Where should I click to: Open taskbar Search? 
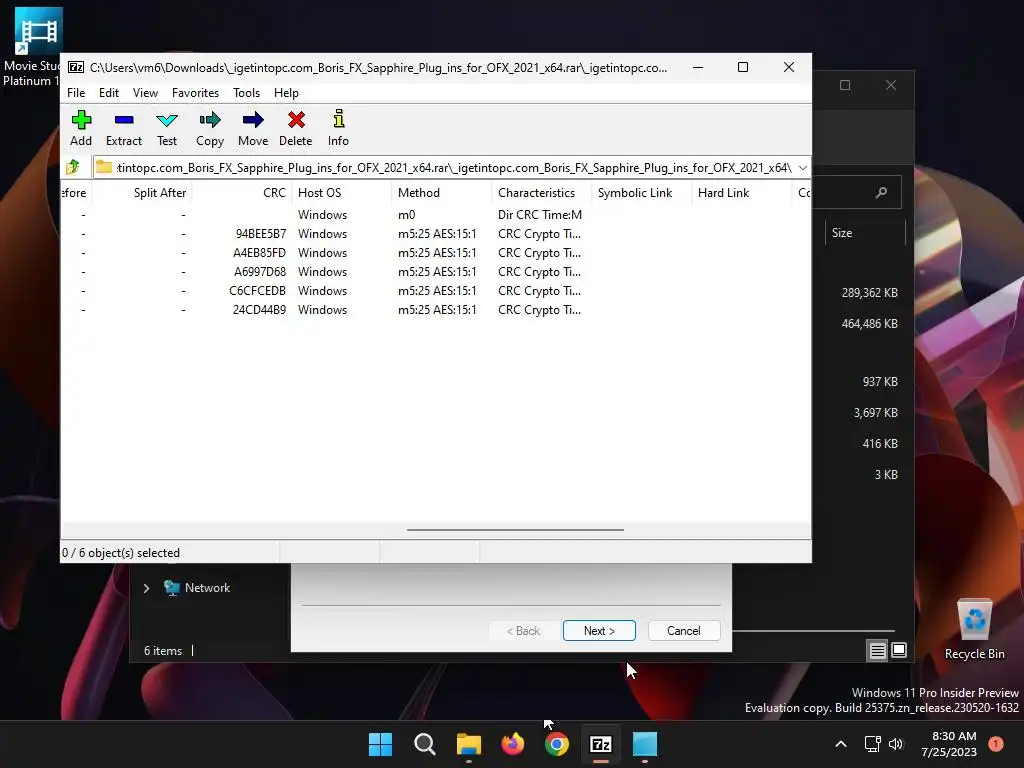tap(424, 744)
